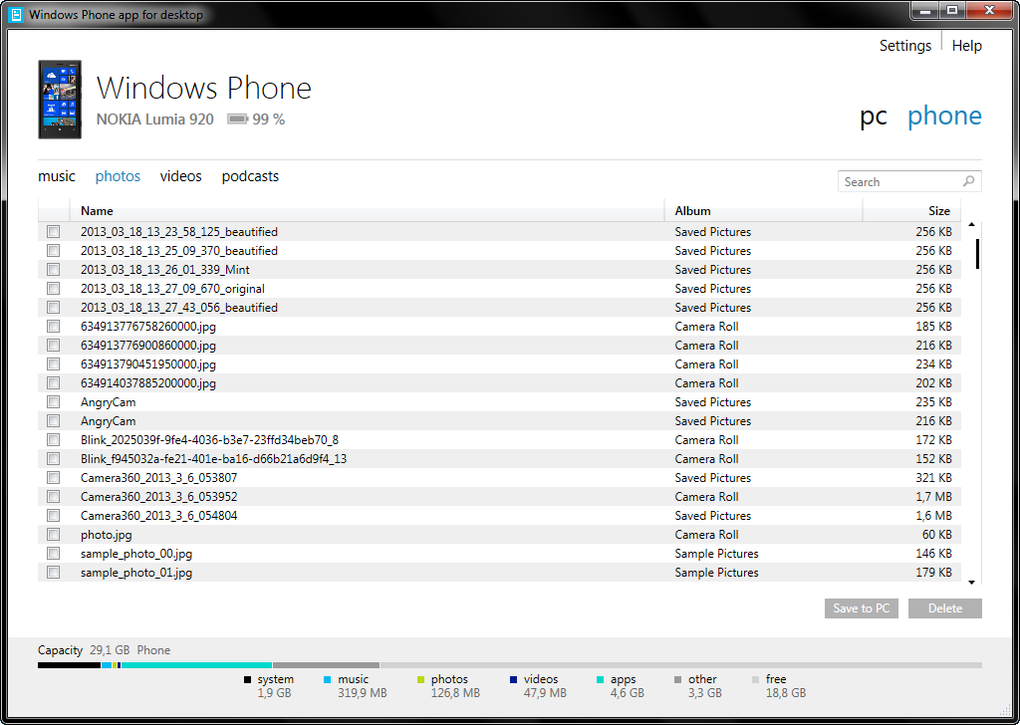Click the Capacity 29,1 GB label
The height and width of the screenshot is (725, 1020).
pos(84,650)
